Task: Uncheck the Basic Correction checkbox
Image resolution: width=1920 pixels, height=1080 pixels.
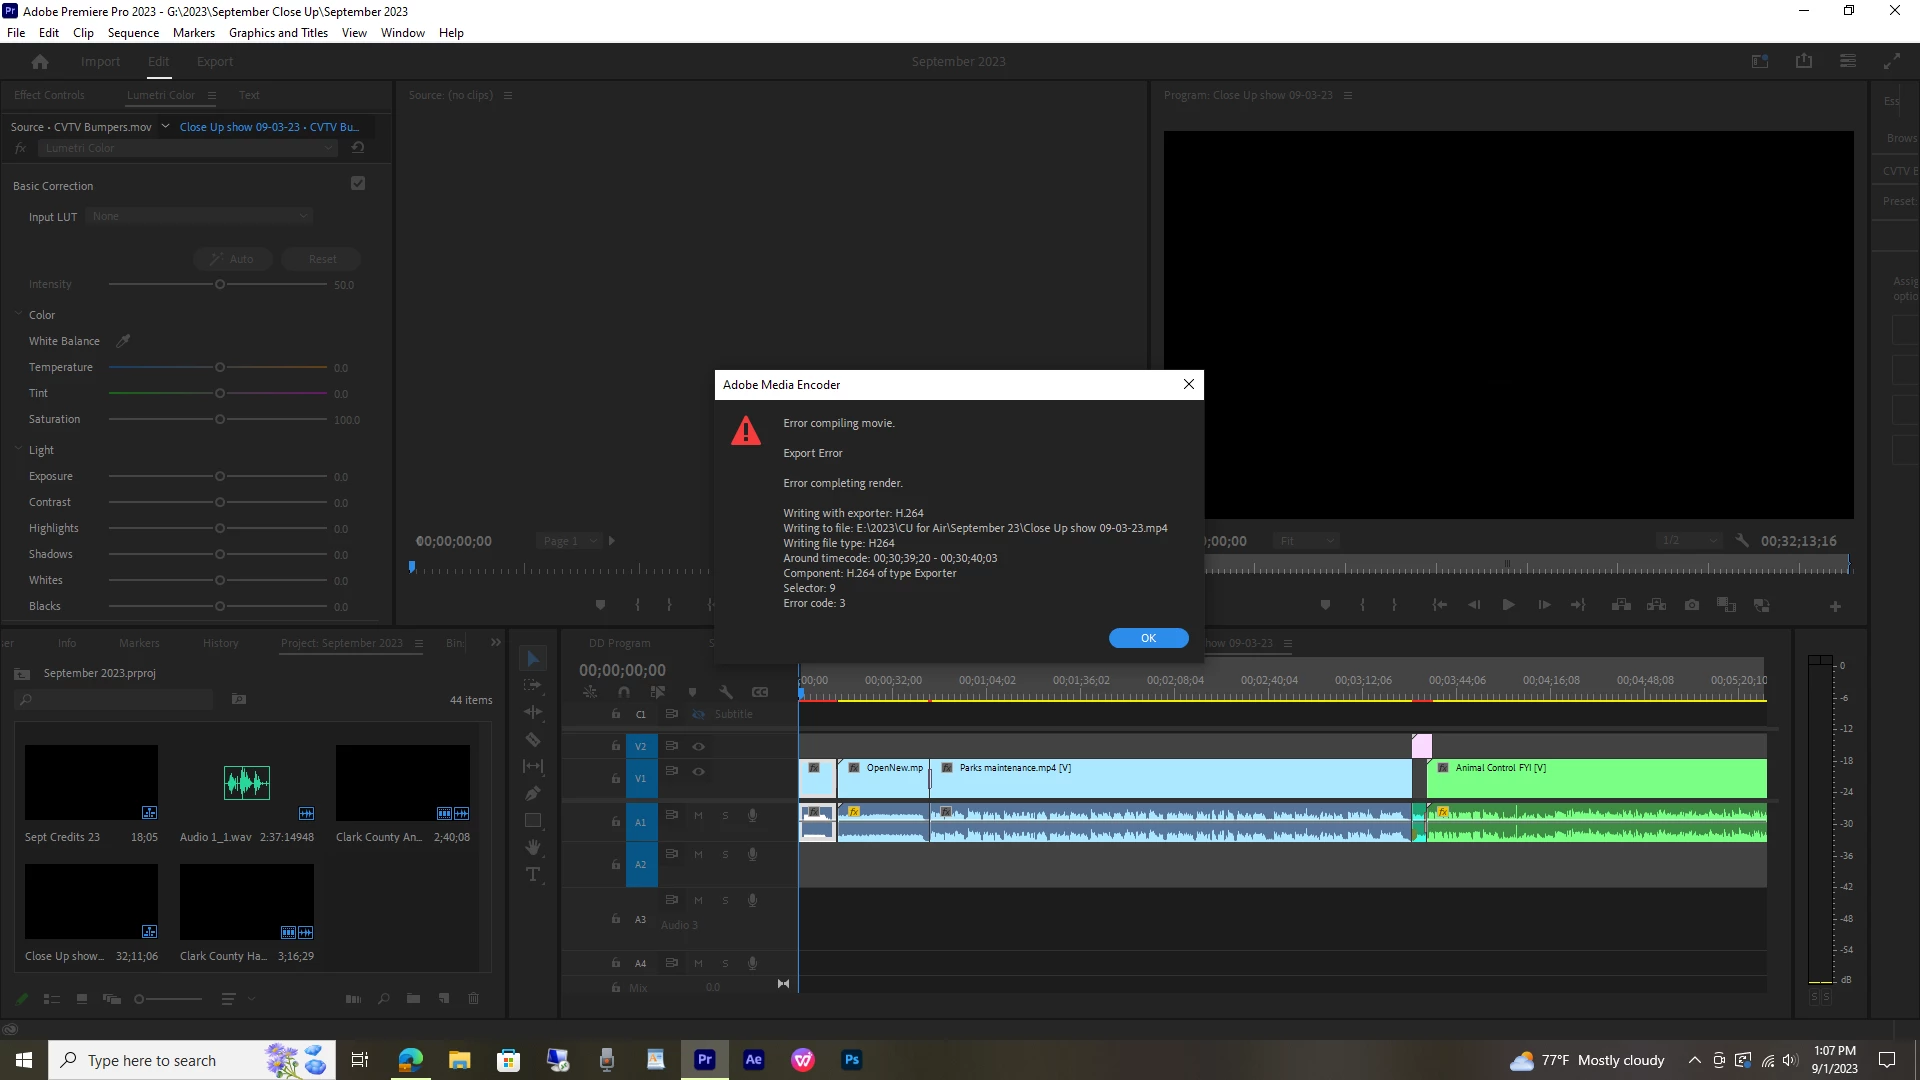Action: [358, 183]
